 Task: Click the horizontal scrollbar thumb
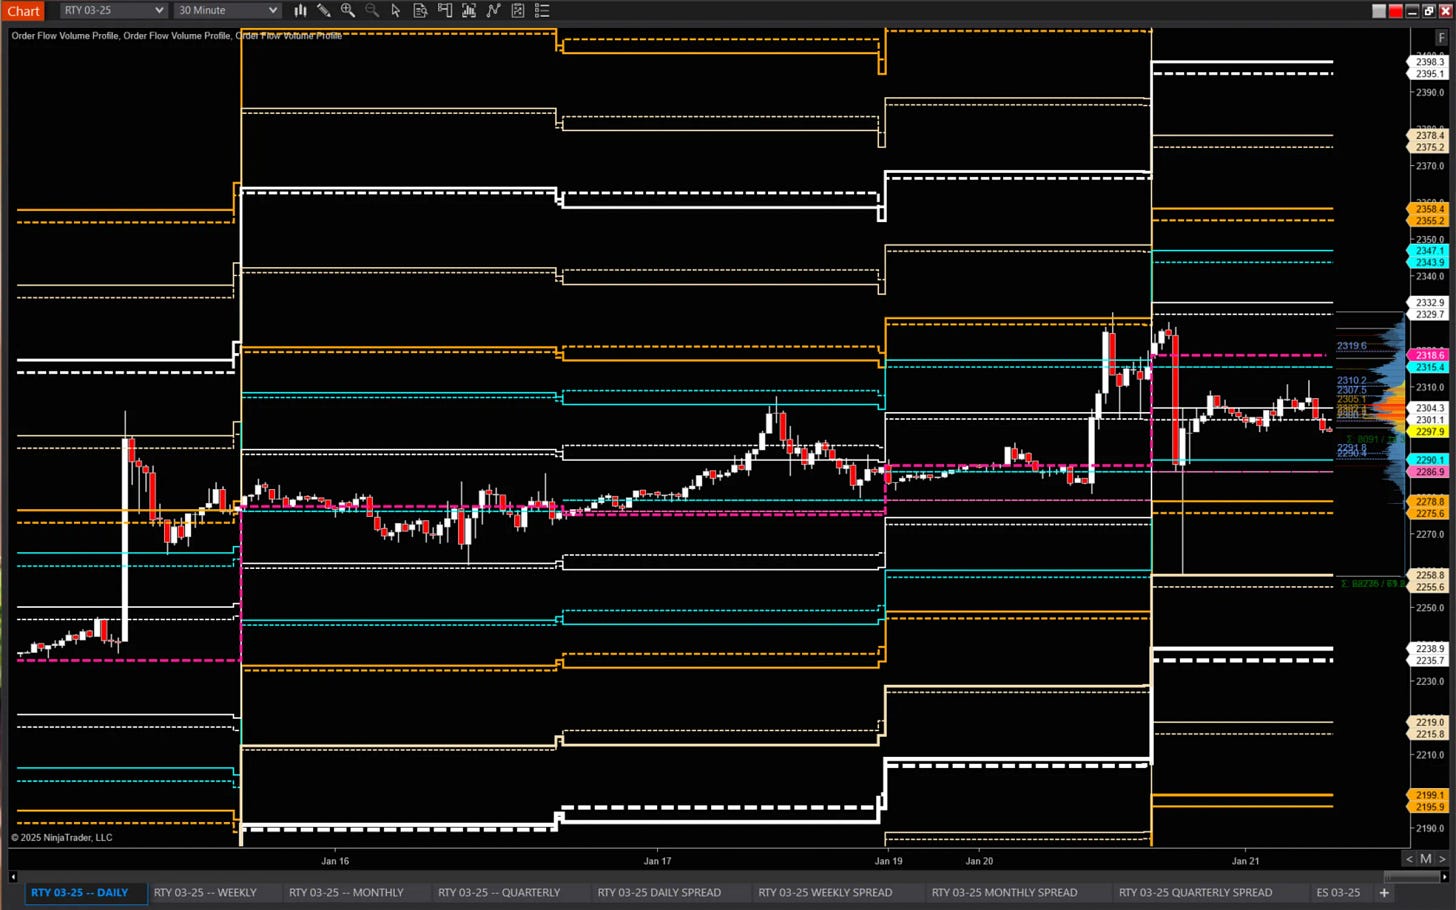1411,876
